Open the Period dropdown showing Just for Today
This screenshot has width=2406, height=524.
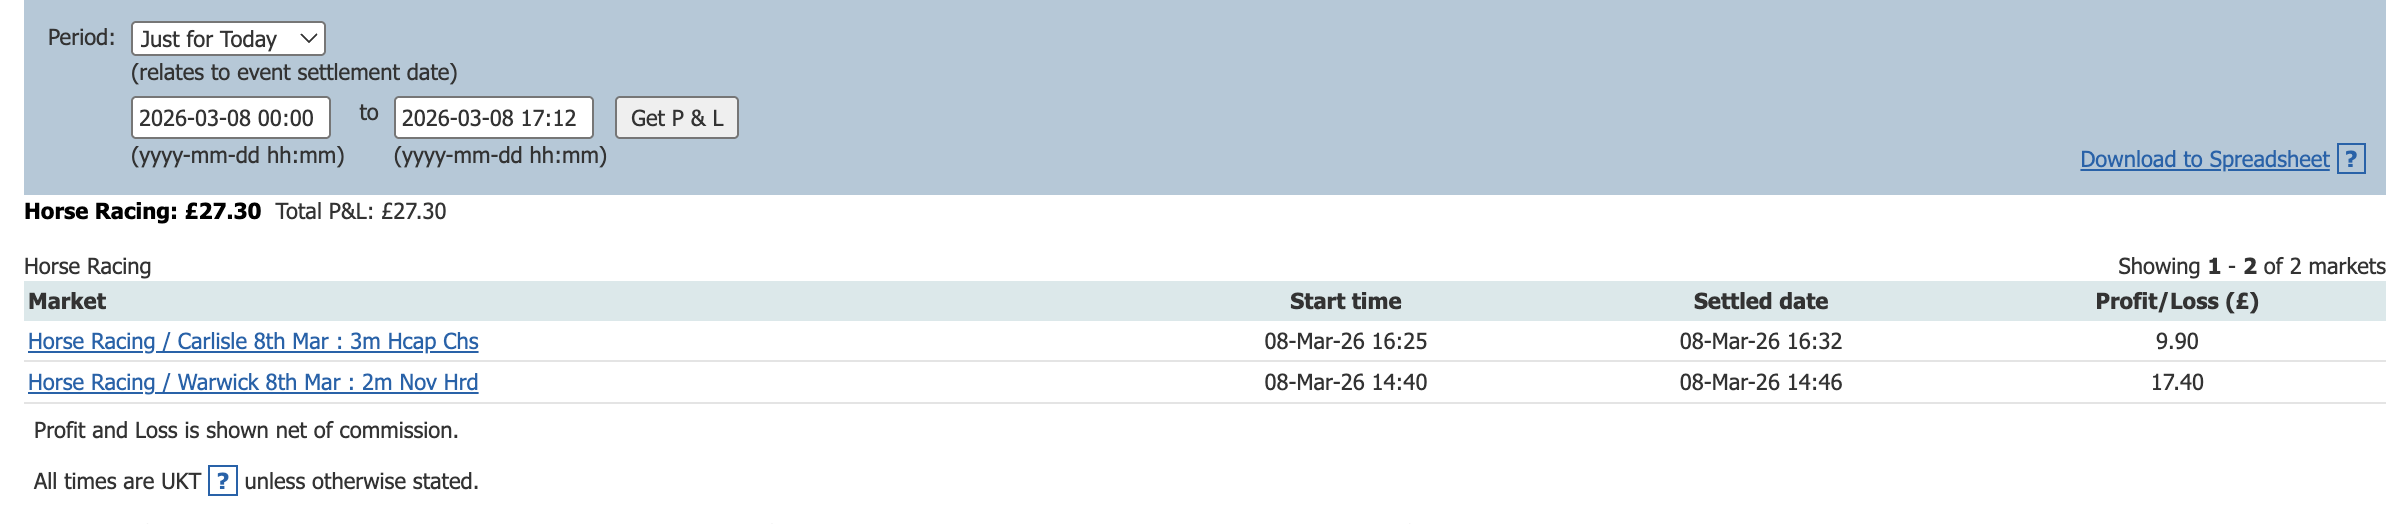point(228,39)
